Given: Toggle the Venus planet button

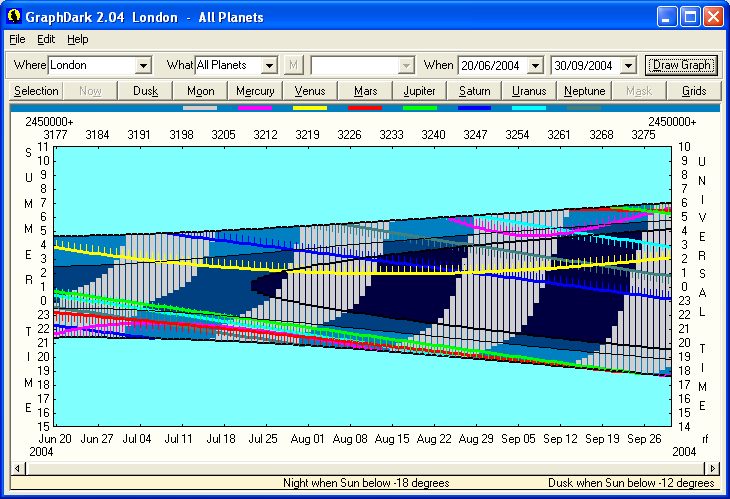Looking at the screenshot, I should click(x=310, y=91).
